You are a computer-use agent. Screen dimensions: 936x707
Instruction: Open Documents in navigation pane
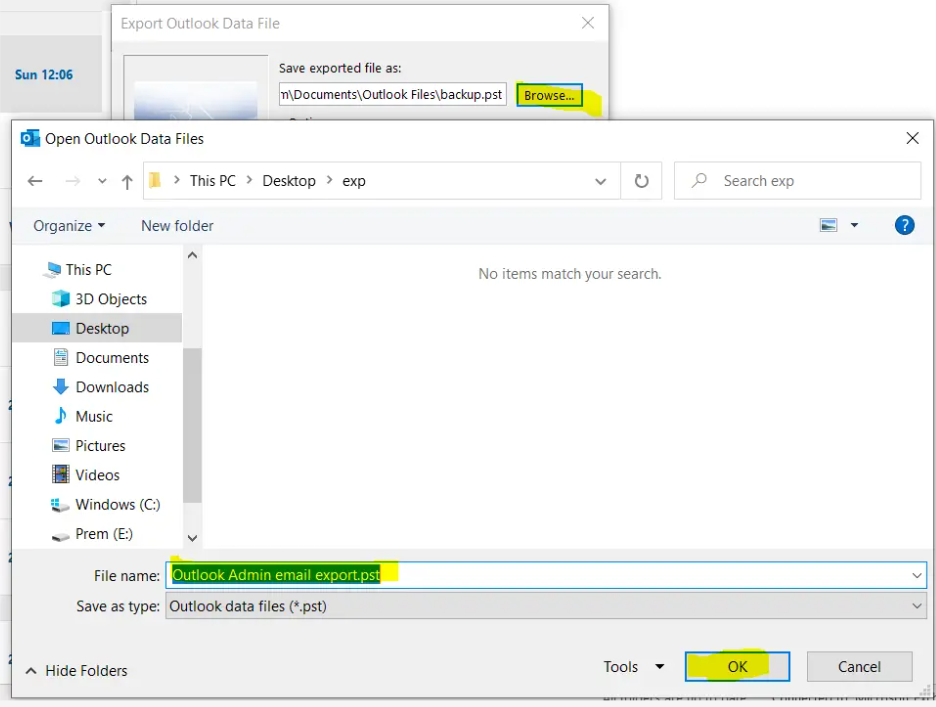tap(112, 358)
